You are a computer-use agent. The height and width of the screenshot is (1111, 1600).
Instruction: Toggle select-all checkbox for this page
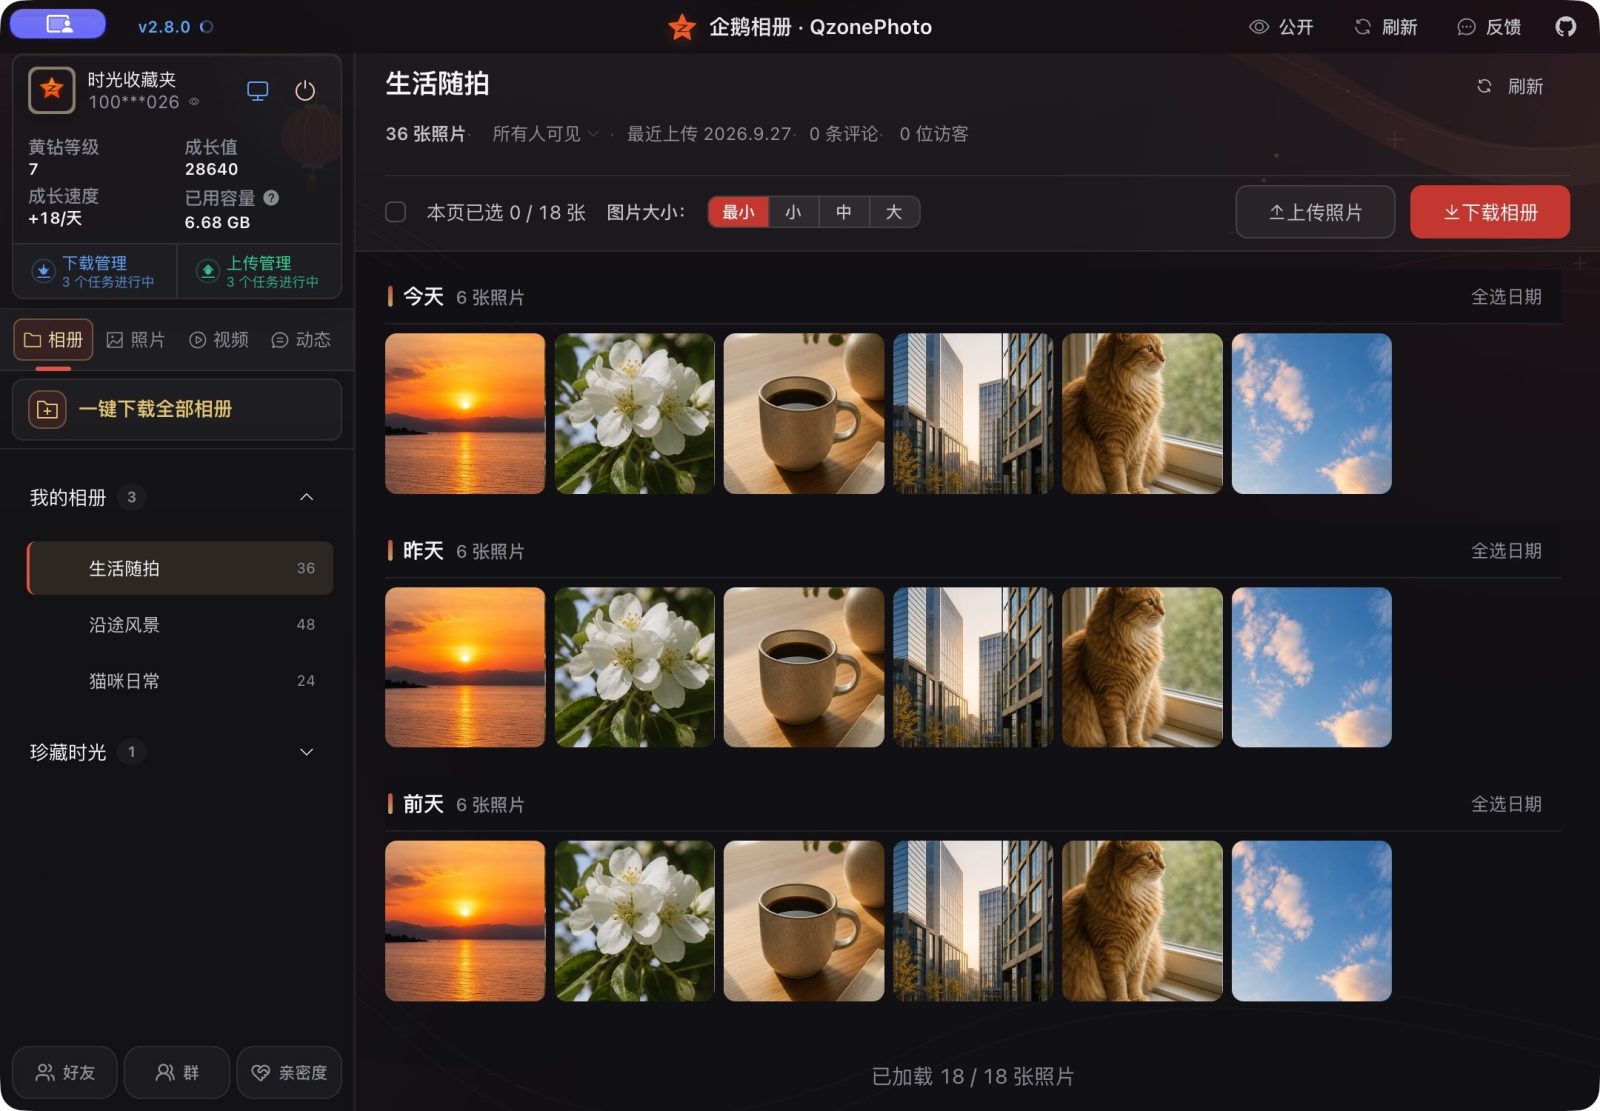pyautogui.click(x=396, y=212)
